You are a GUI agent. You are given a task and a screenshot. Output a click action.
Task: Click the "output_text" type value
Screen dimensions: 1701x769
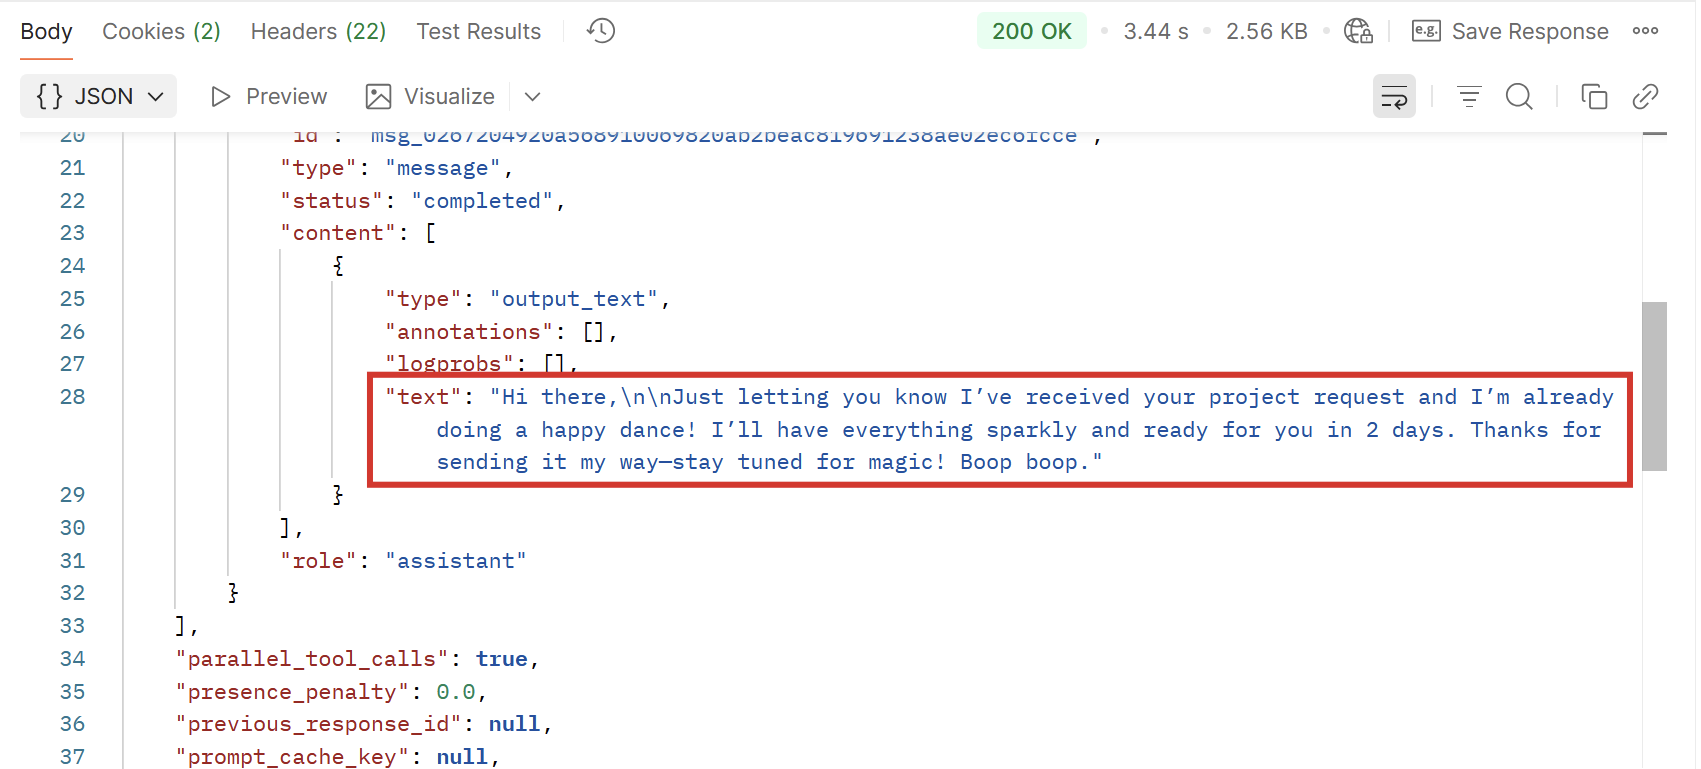pyautogui.click(x=574, y=299)
